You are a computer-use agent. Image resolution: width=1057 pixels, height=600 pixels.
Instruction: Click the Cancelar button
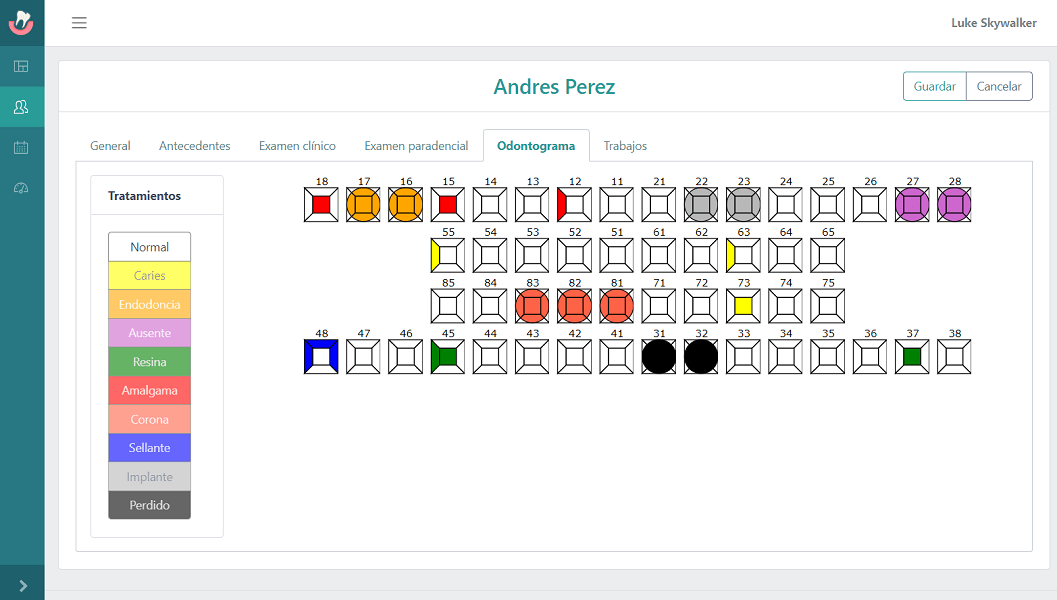[998, 87]
